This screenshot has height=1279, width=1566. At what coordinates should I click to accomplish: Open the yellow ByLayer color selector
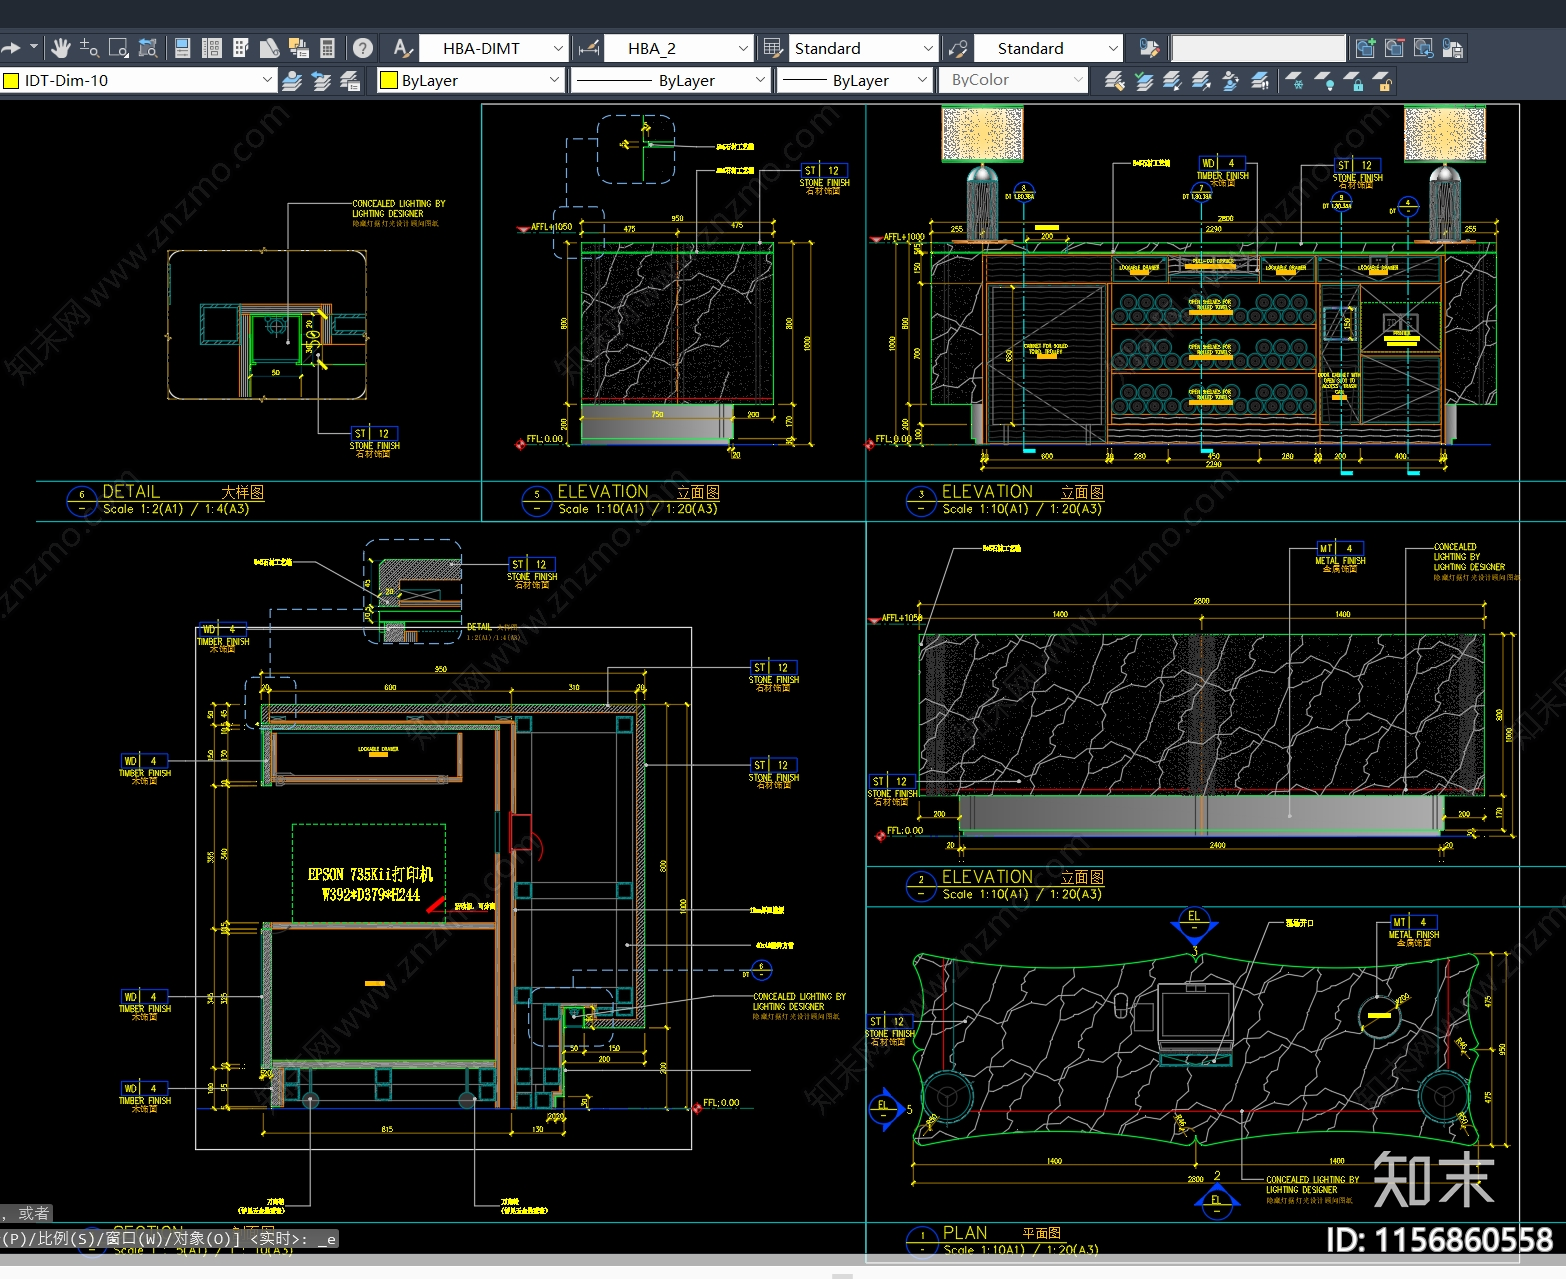click(470, 80)
